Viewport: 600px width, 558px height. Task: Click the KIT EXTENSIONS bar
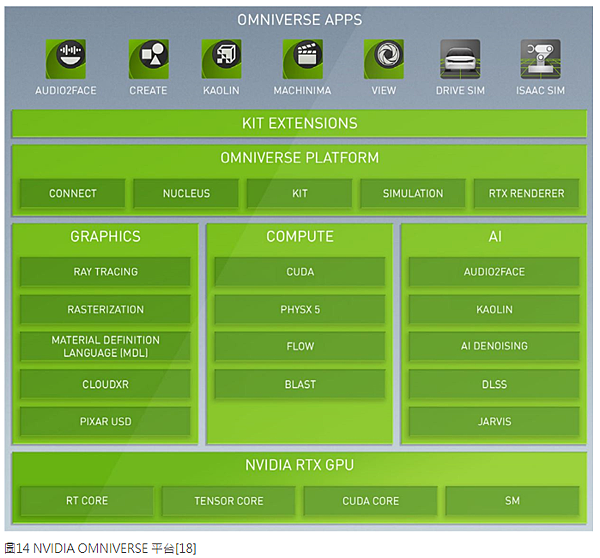click(299, 124)
